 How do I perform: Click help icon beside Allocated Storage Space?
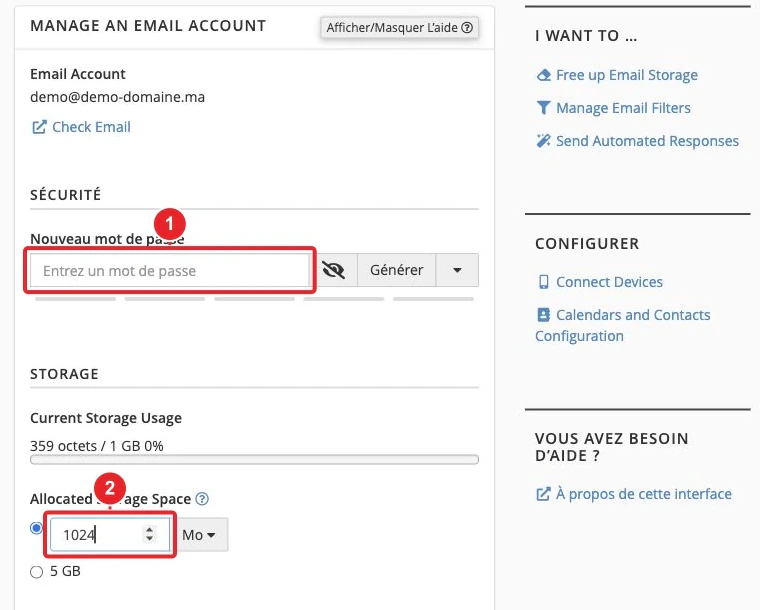tap(202, 499)
